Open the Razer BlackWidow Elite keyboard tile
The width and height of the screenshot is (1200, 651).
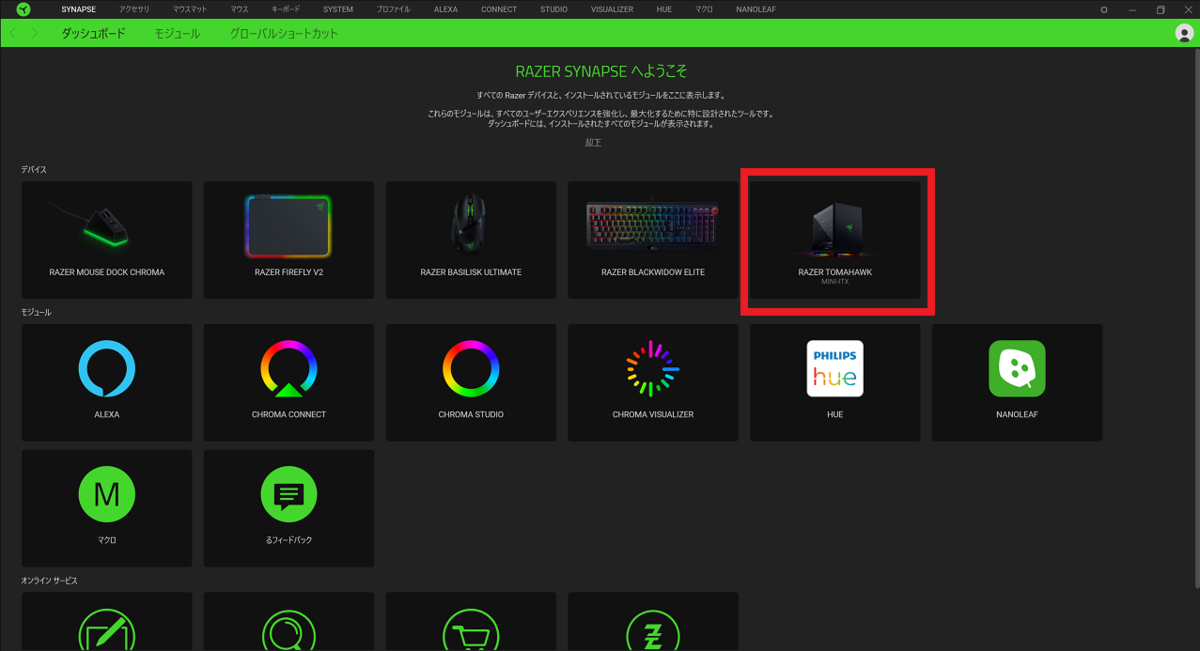point(653,240)
